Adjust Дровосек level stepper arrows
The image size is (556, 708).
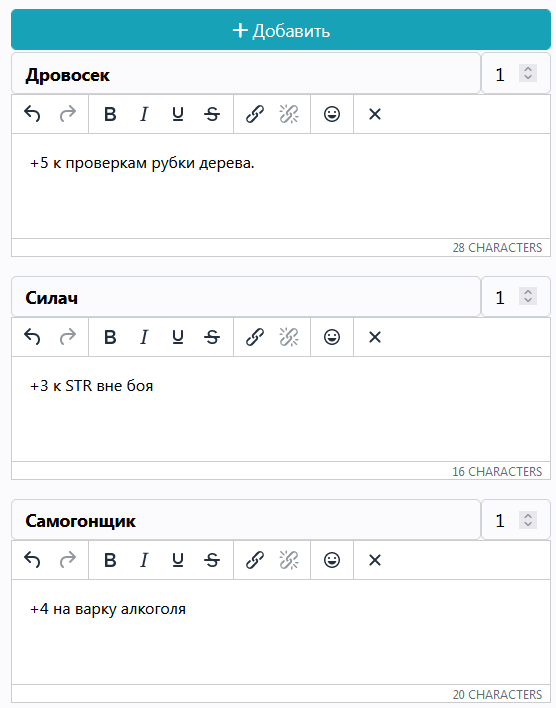528,73
